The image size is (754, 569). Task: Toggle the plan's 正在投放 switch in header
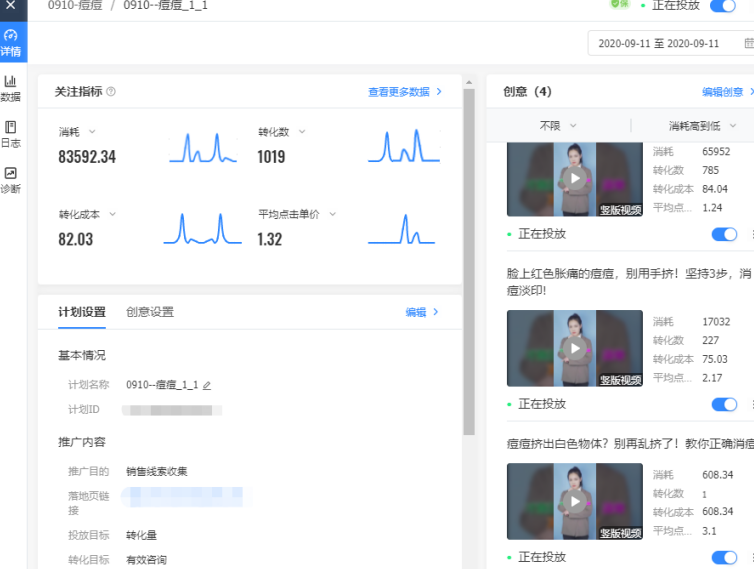[723, 6]
